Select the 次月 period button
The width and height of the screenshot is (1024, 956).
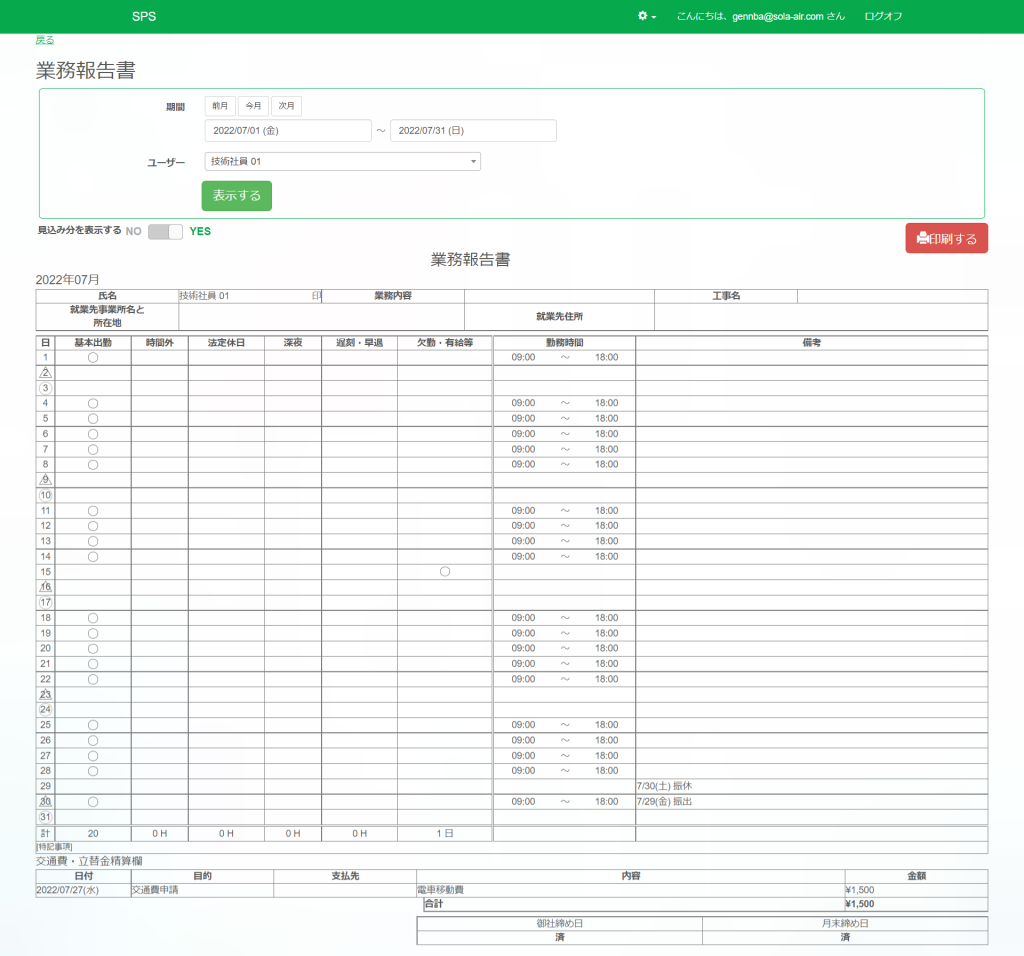point(286,106)
